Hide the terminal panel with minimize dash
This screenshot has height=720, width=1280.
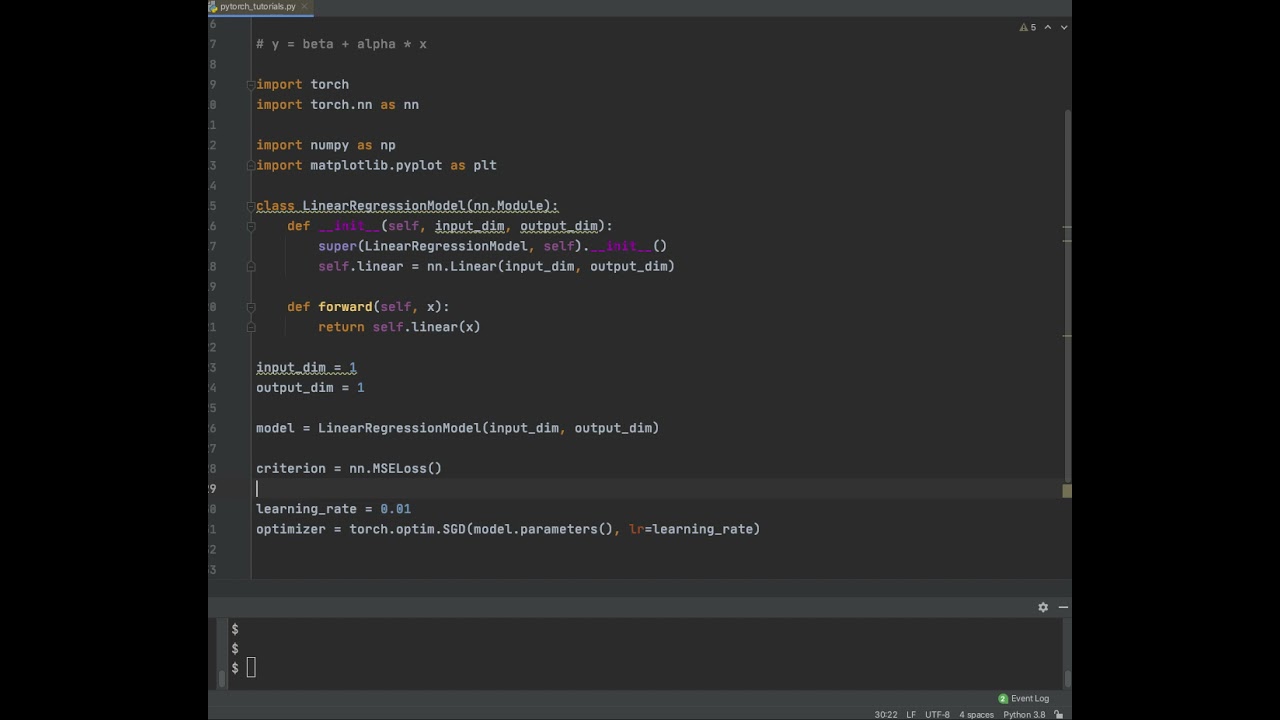pyautogui.click(x=1063, y=607)
